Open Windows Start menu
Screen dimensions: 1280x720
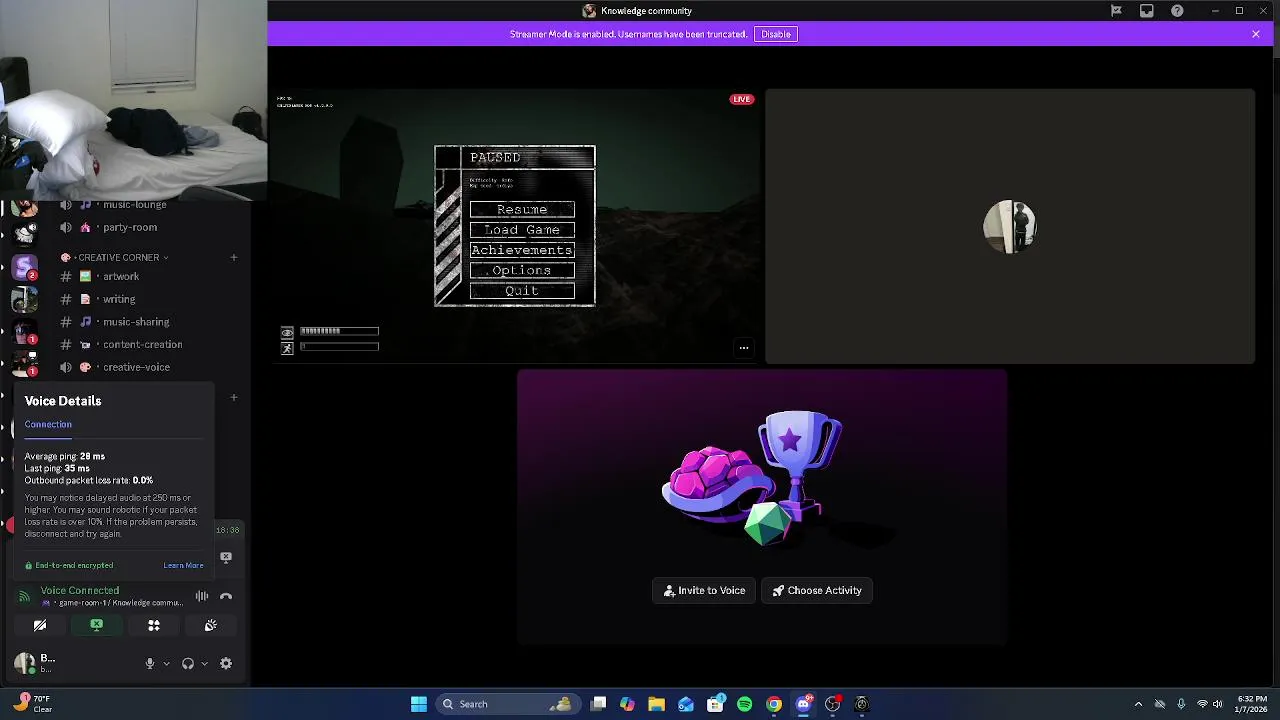(419, 704)
